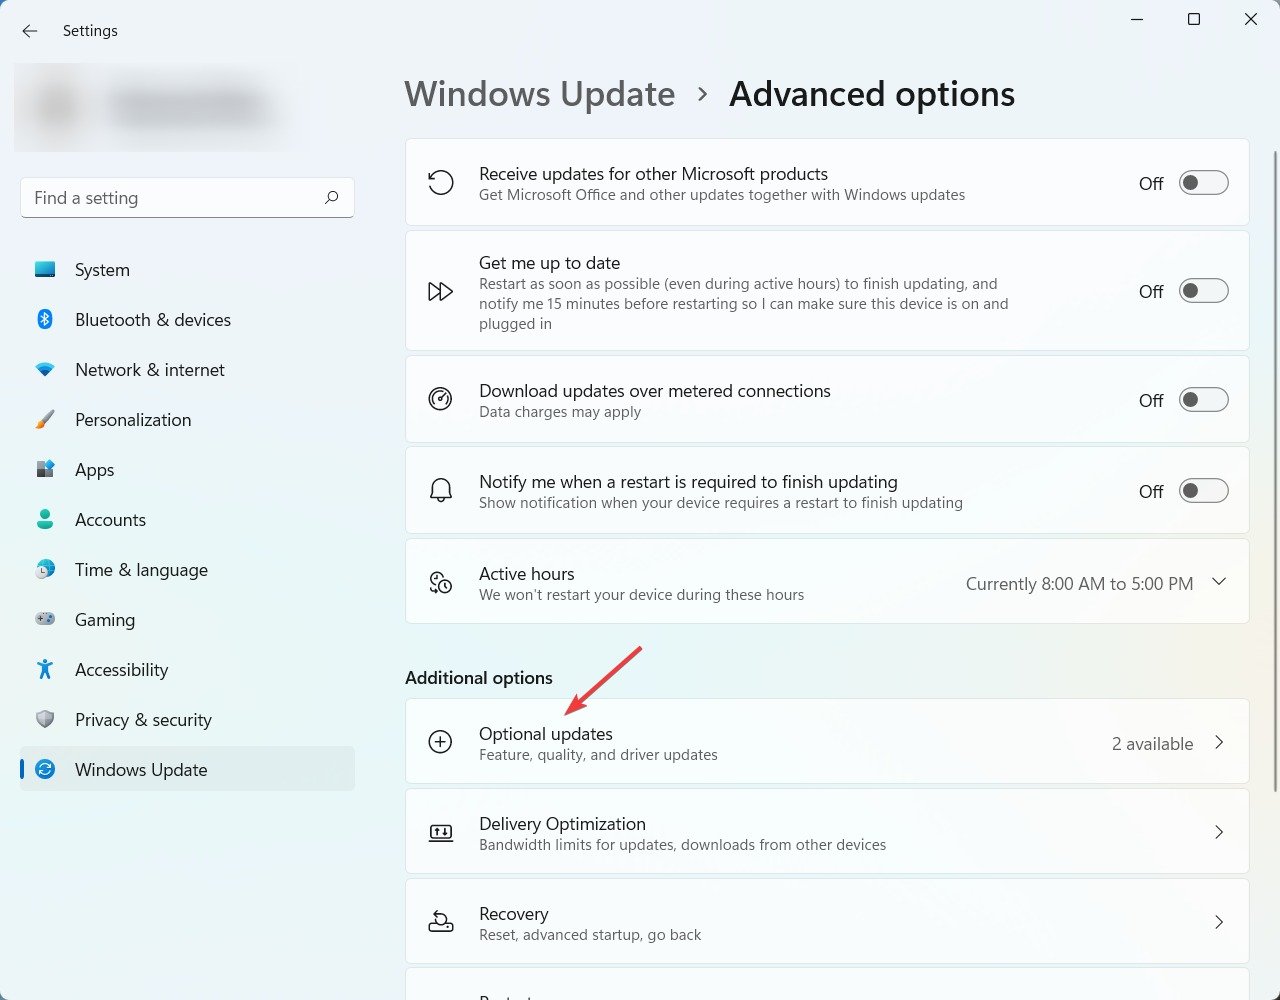Maximize the Settings window
The image size is (1280, 1000).
point(1193,19)
